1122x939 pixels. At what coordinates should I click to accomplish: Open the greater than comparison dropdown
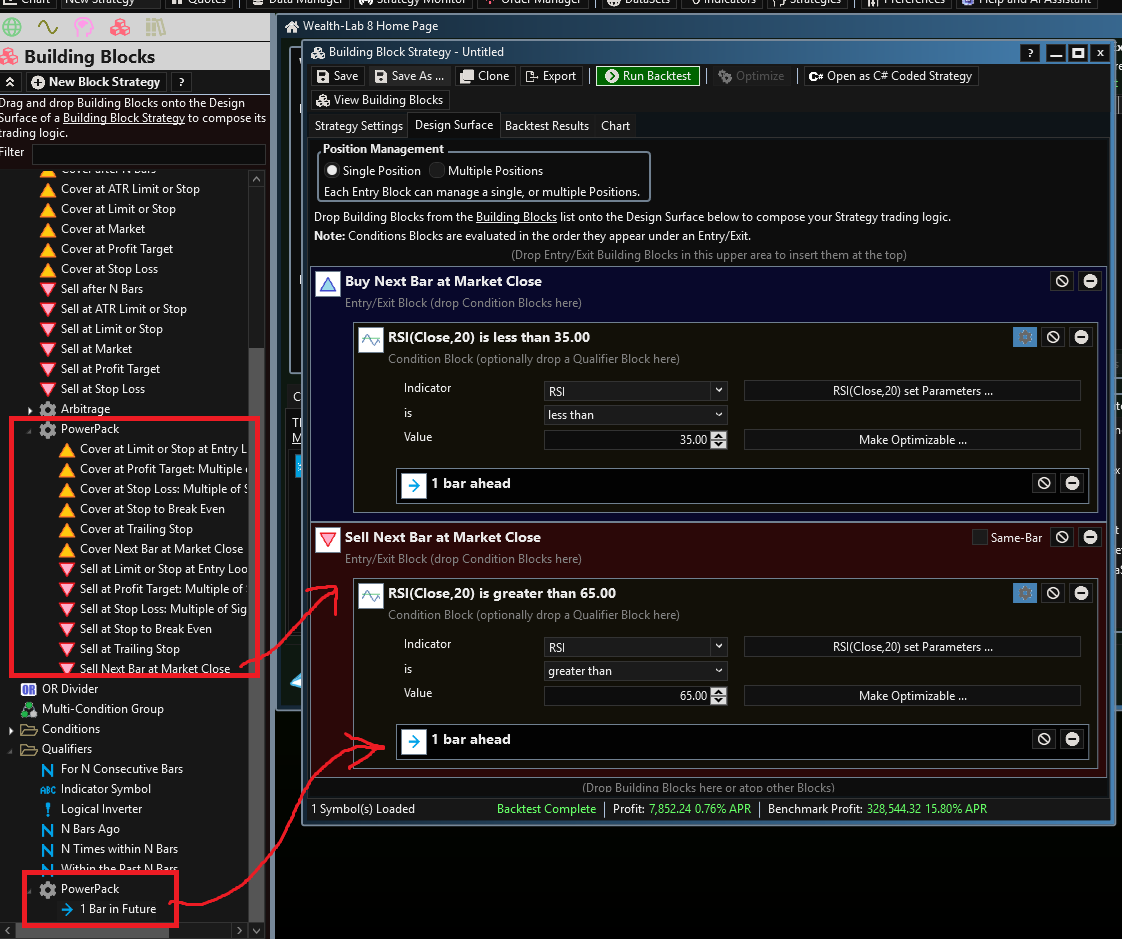point(635,671)
